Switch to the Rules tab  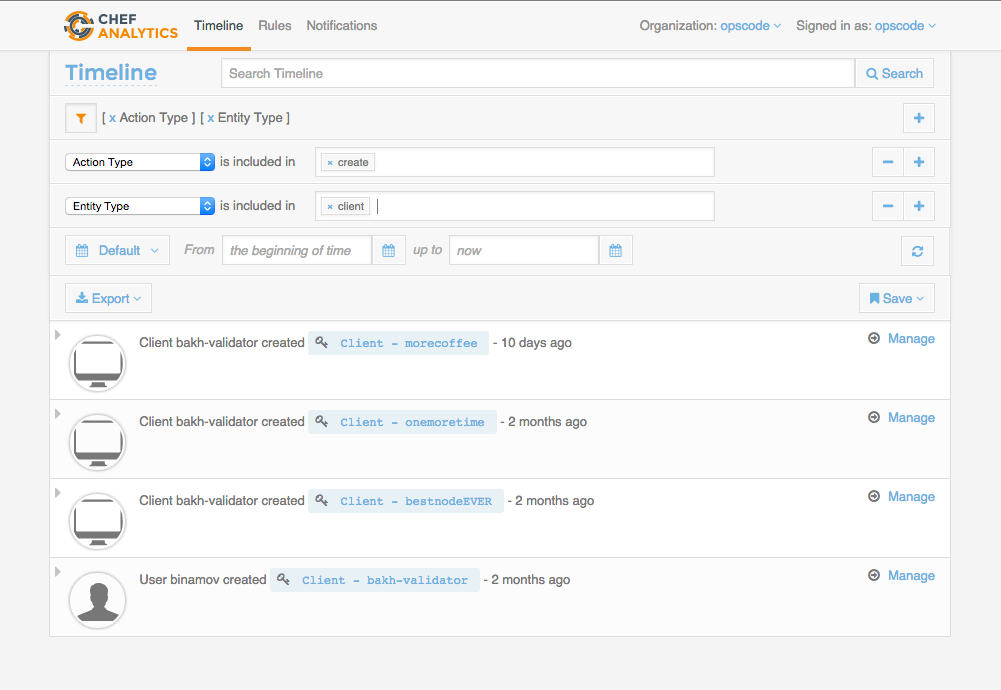274,26
